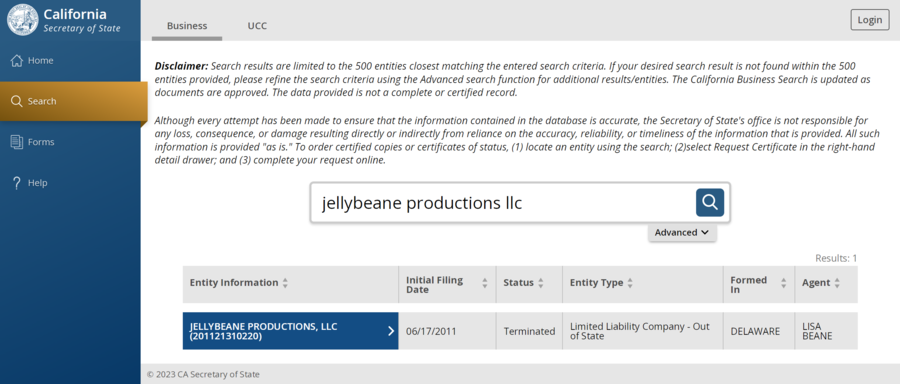The height and width of the screenshot is (384, 900).
Task: Open Help in the sidebar
Action: click(x=70, y=183)
